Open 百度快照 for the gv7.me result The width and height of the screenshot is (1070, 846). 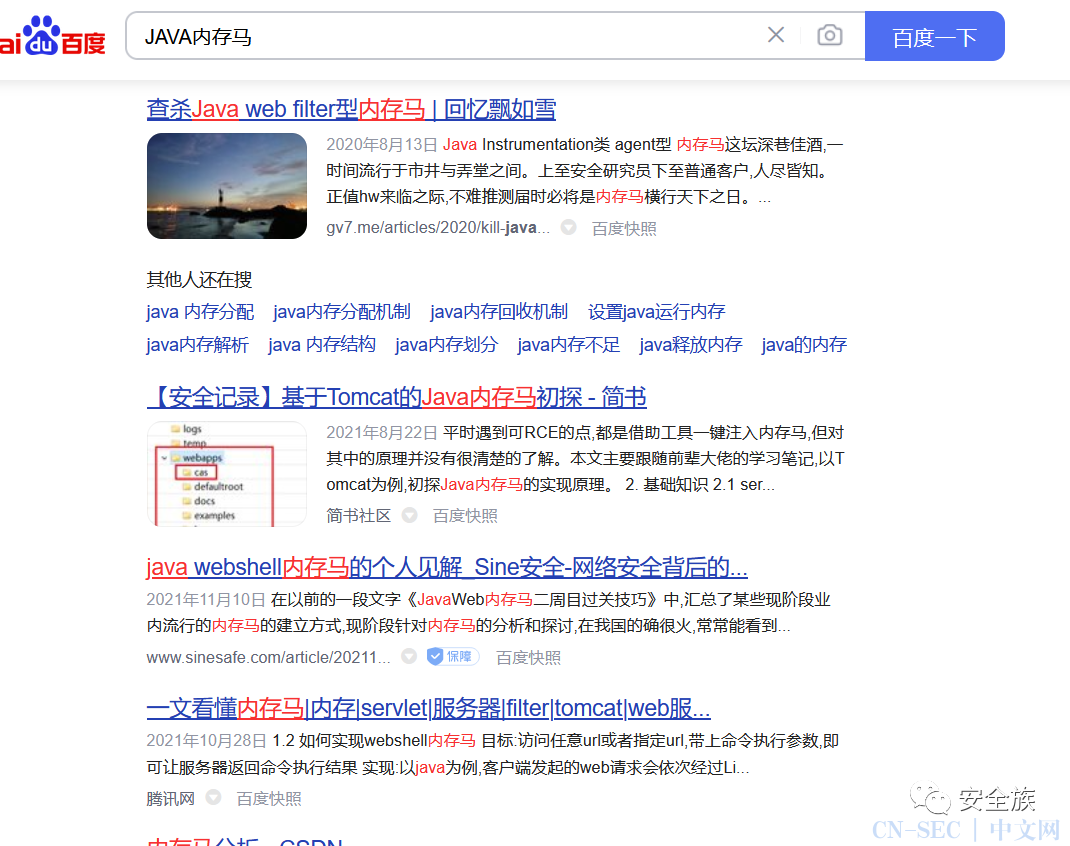click(624, 229)
